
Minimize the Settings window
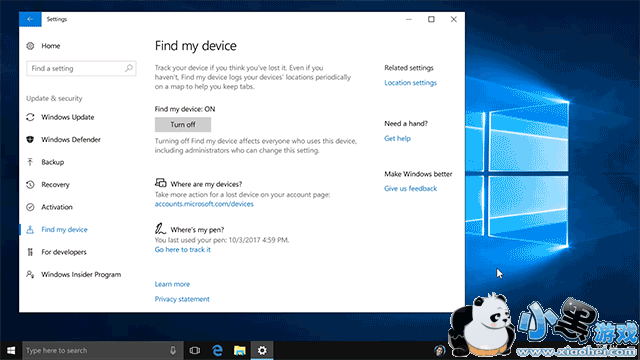click(409, 19)
